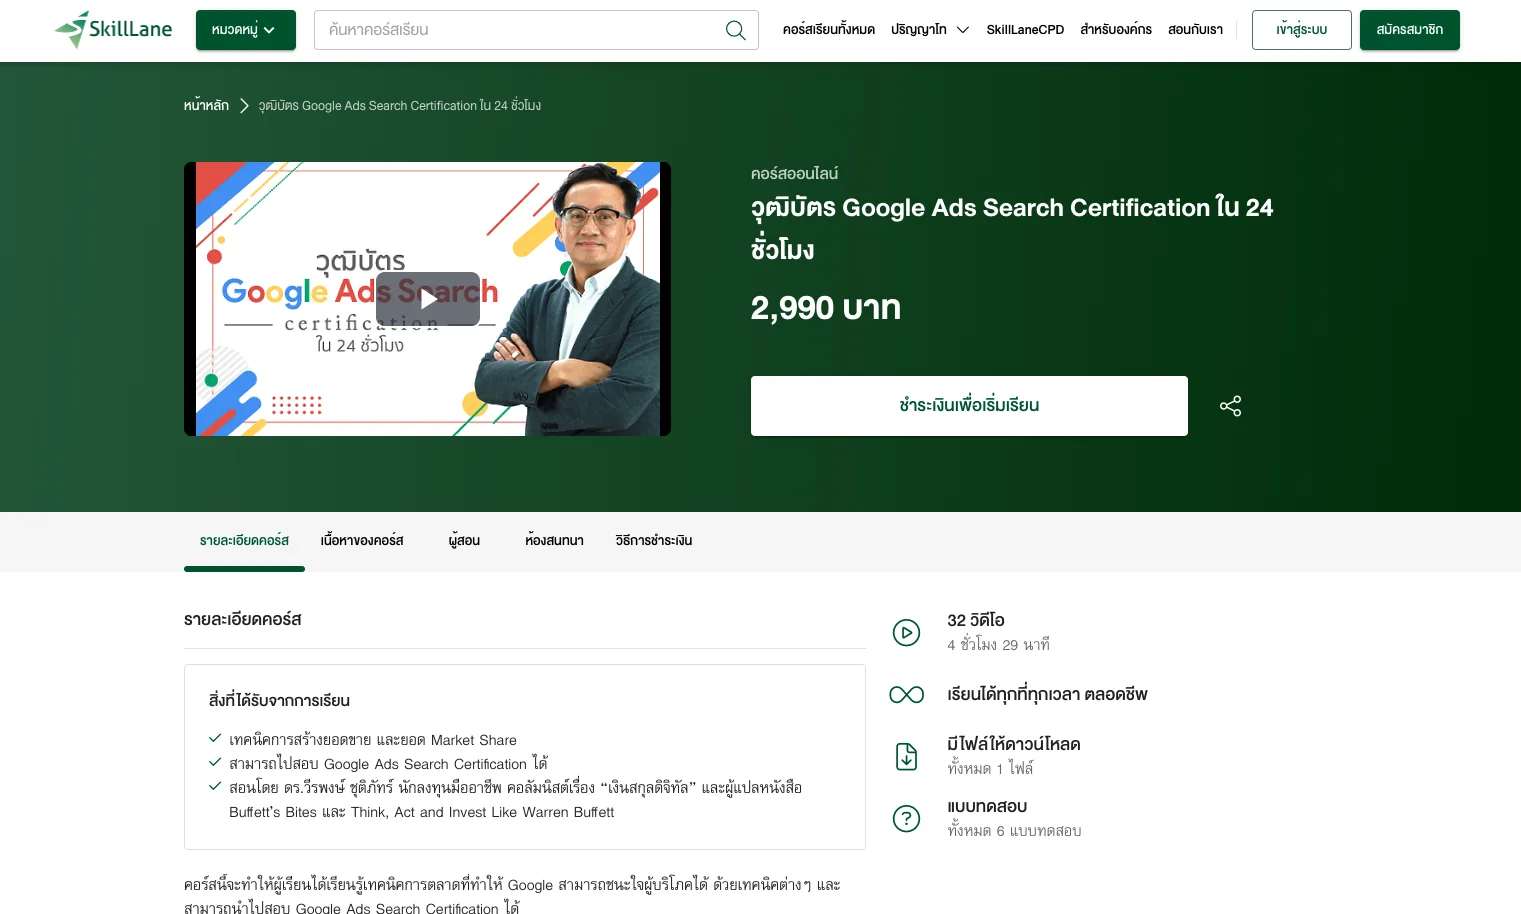Click the ทั้งหมด 6 แบบทดสอบ text
Viewport: 1521px width, 914px height.
pos(1014,831)
